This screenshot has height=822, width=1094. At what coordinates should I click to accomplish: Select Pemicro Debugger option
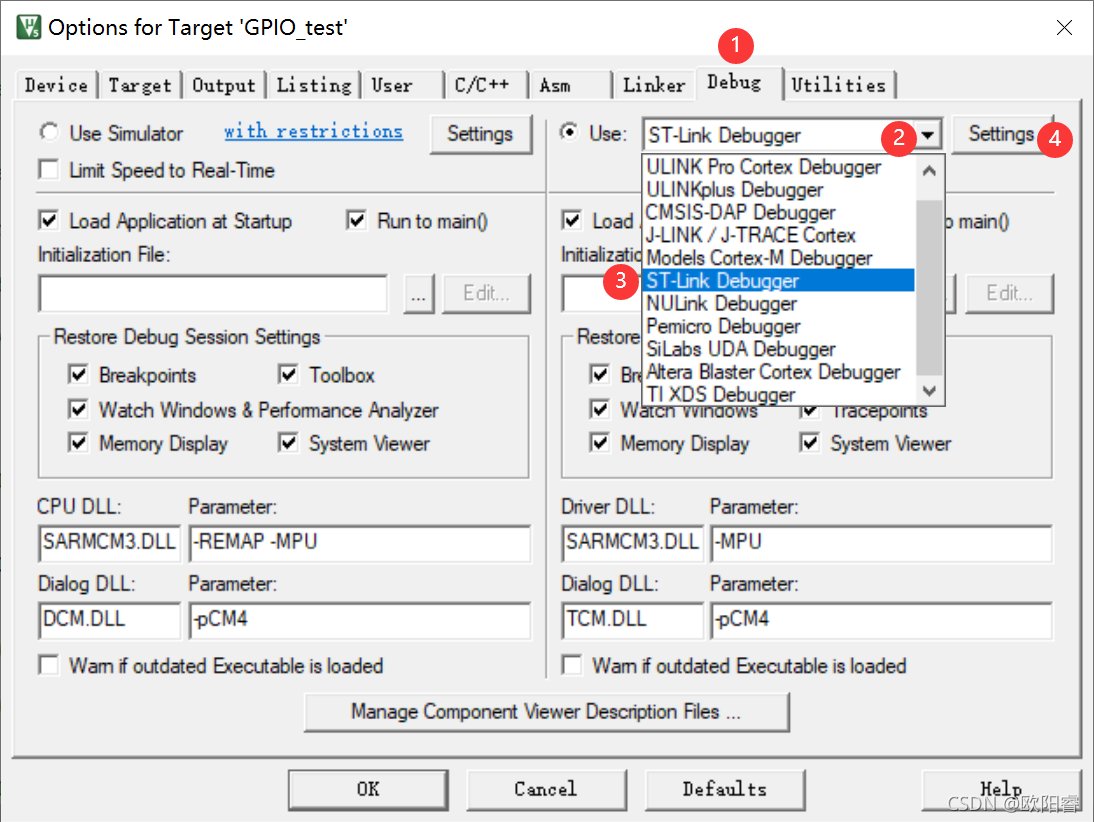[x=778, y=326]
